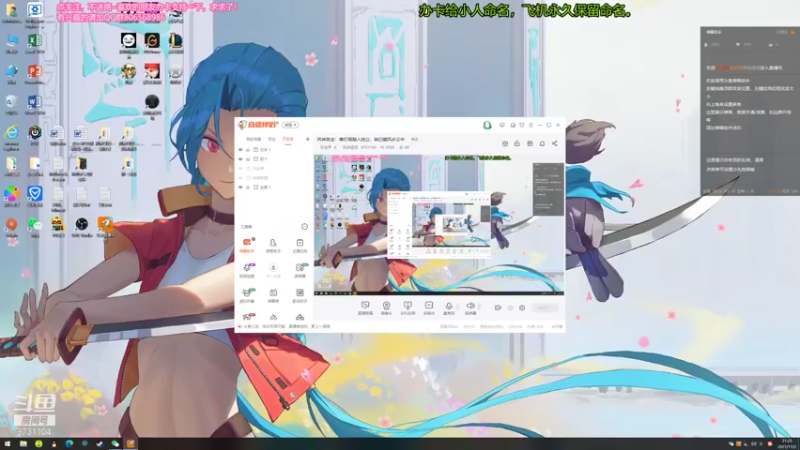This screenshot has width=800, height=450.
Task: Toggle visibility of the fourth dimmed source
Action: (x=240, y=178)
